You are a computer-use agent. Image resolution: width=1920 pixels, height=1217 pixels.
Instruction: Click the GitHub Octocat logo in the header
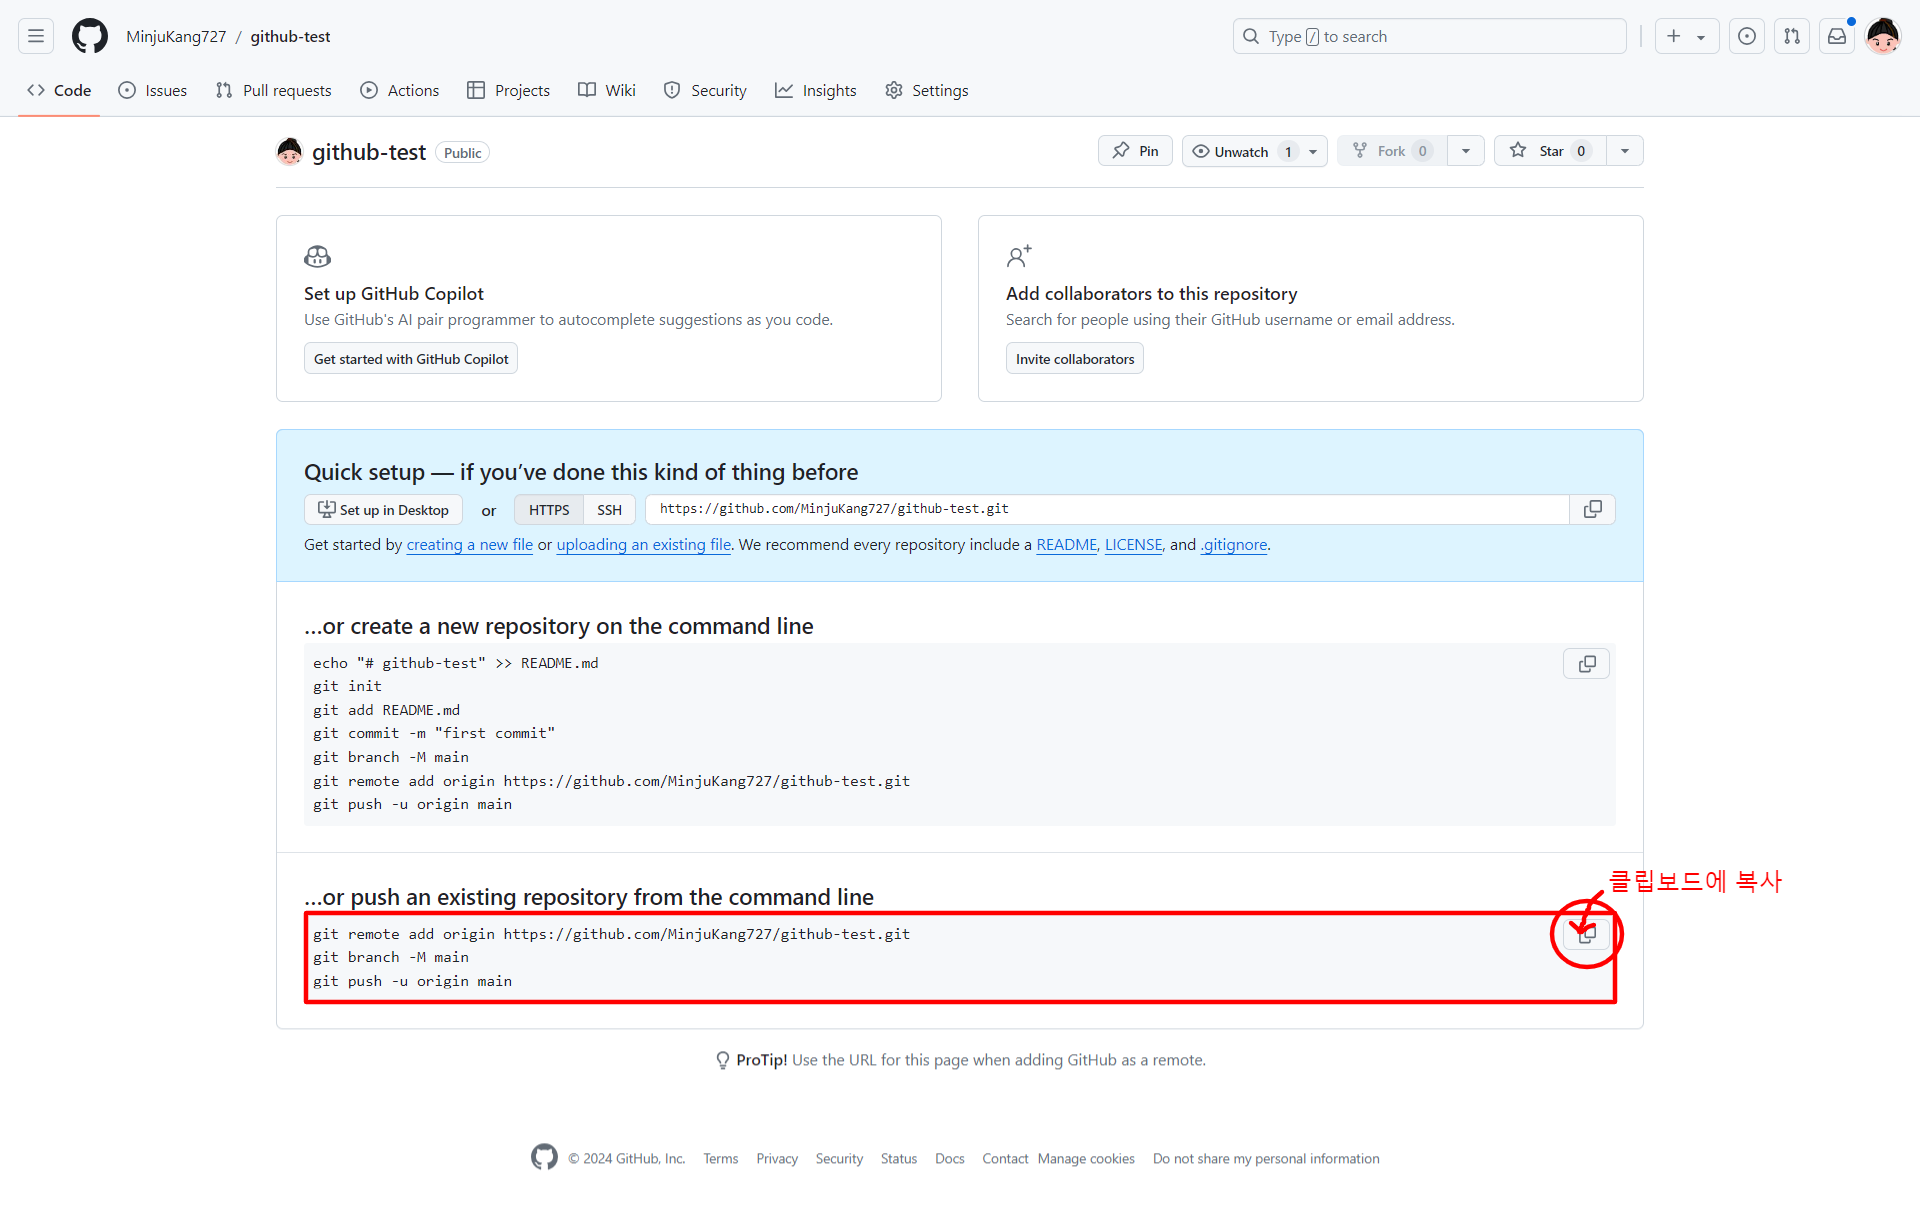click(x=89, y=36)
